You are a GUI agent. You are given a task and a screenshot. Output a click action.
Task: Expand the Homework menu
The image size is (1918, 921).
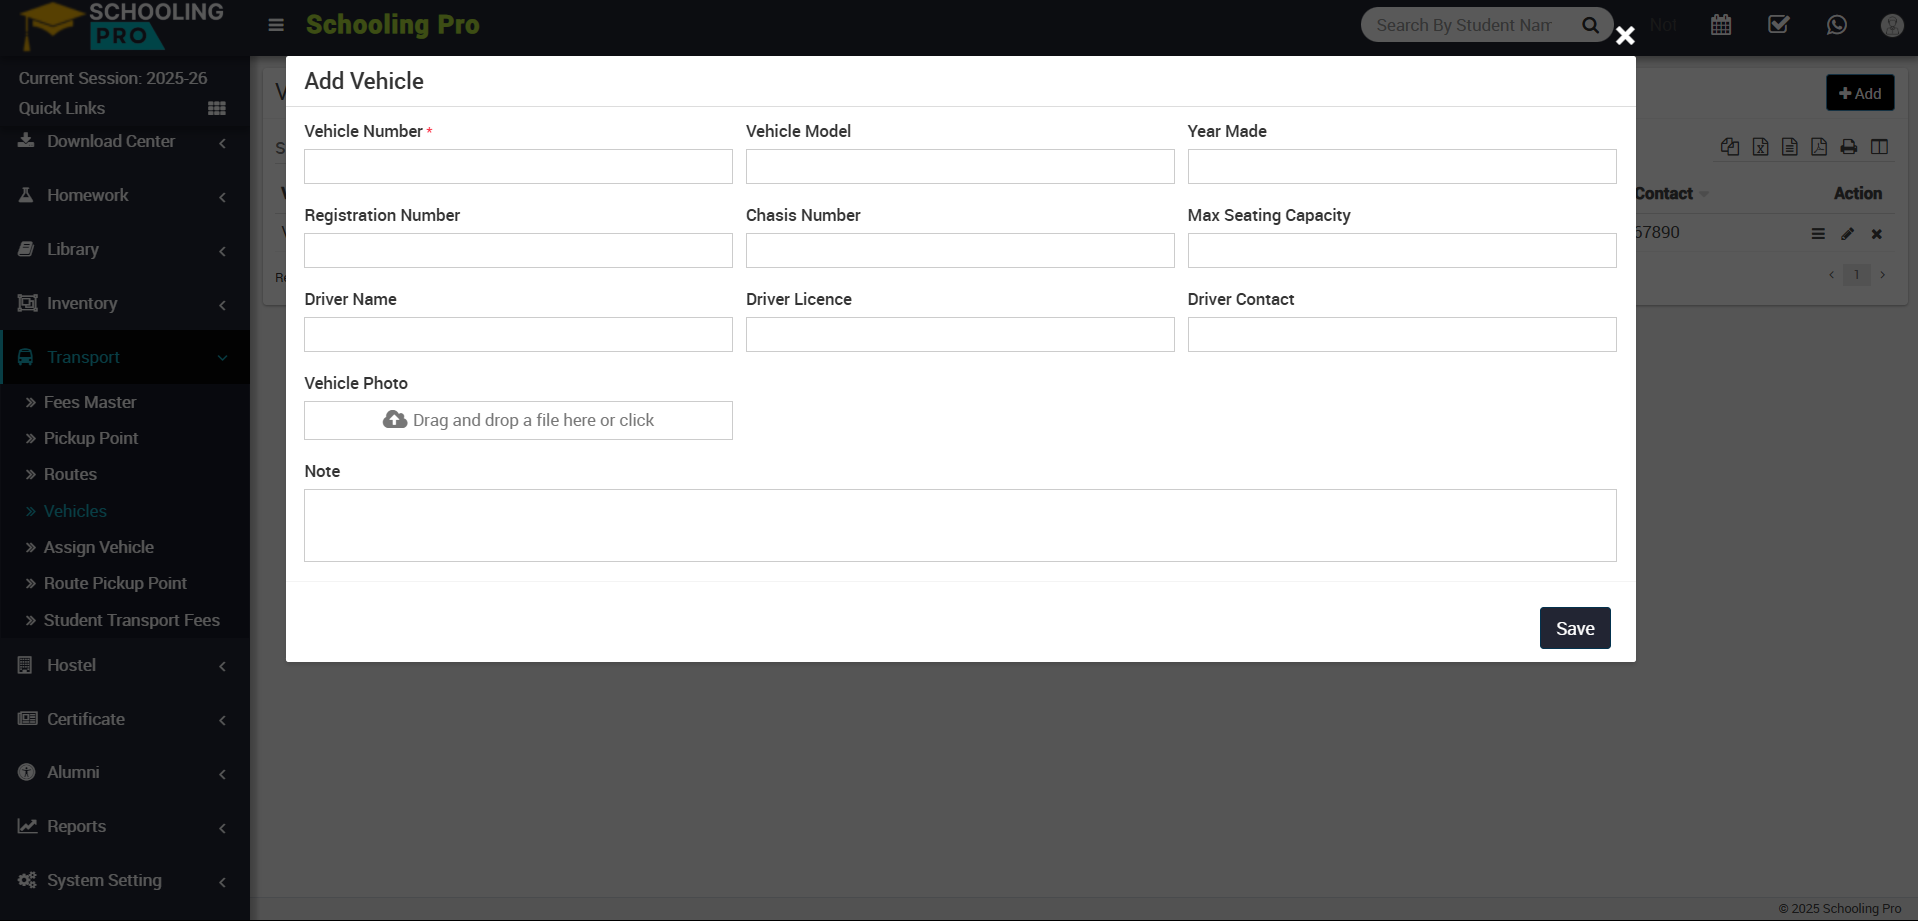(124, 196)
